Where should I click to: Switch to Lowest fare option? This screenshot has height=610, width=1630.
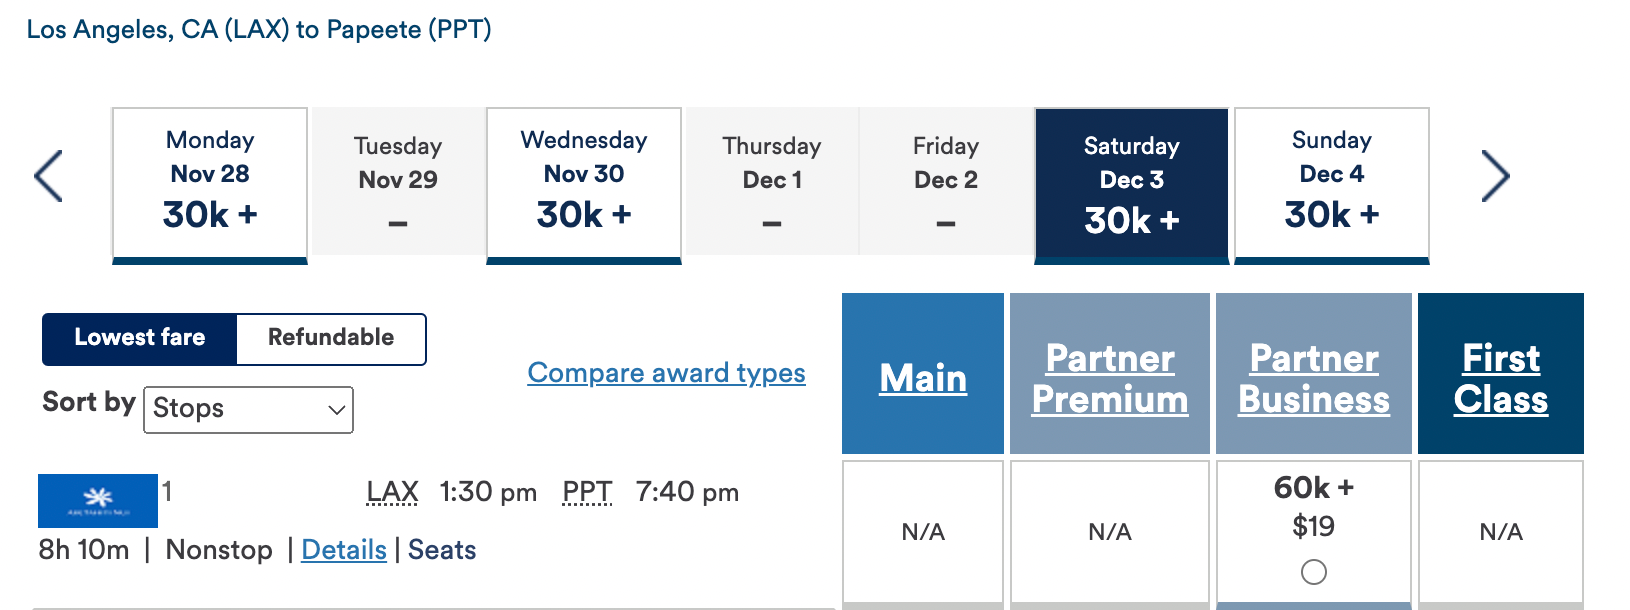coord(140,338)
